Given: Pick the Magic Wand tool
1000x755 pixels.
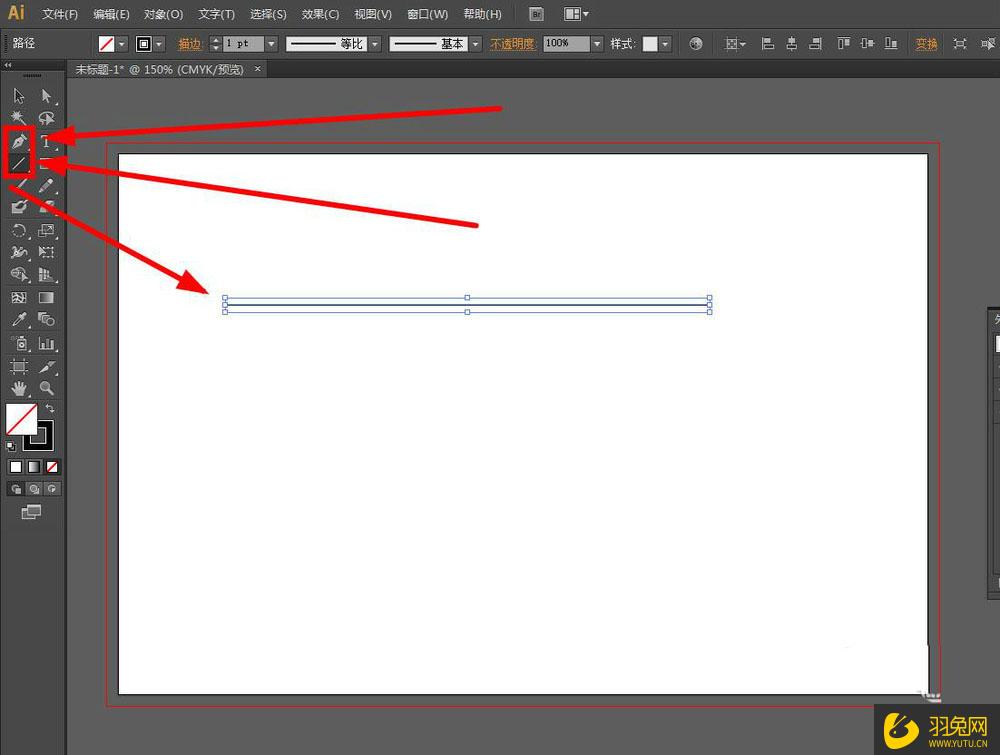Looking at the screenshot, I should click(19, 118).
